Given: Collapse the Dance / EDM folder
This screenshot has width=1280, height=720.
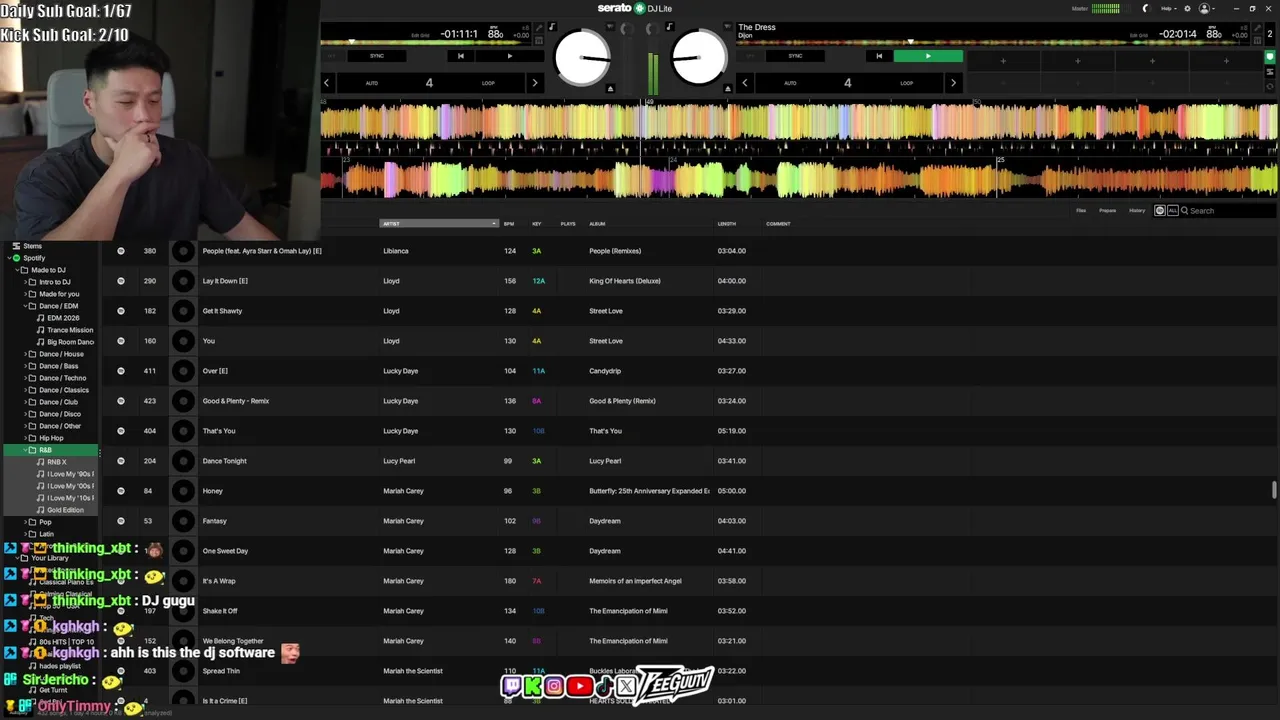Looking at the screenshot, I should click(x=26, y=306).
